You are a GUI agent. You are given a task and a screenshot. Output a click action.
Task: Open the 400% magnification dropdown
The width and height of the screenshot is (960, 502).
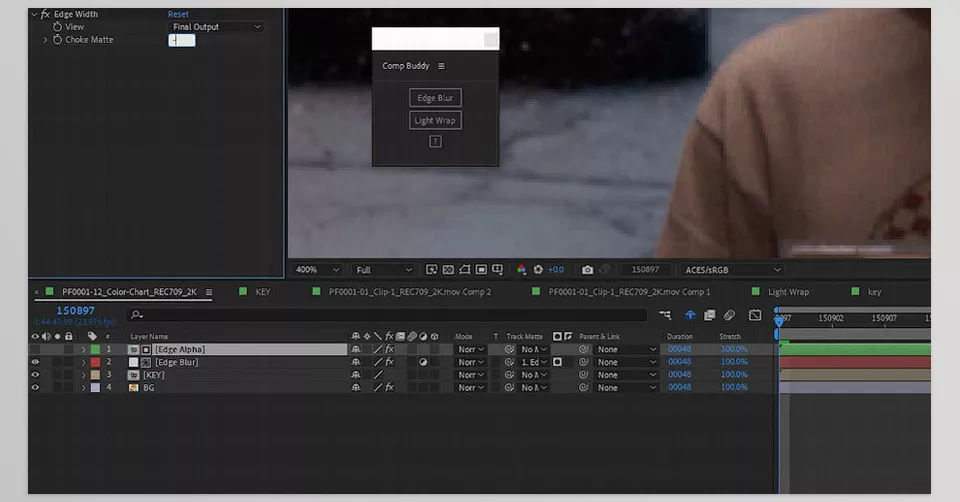point(317,270)
